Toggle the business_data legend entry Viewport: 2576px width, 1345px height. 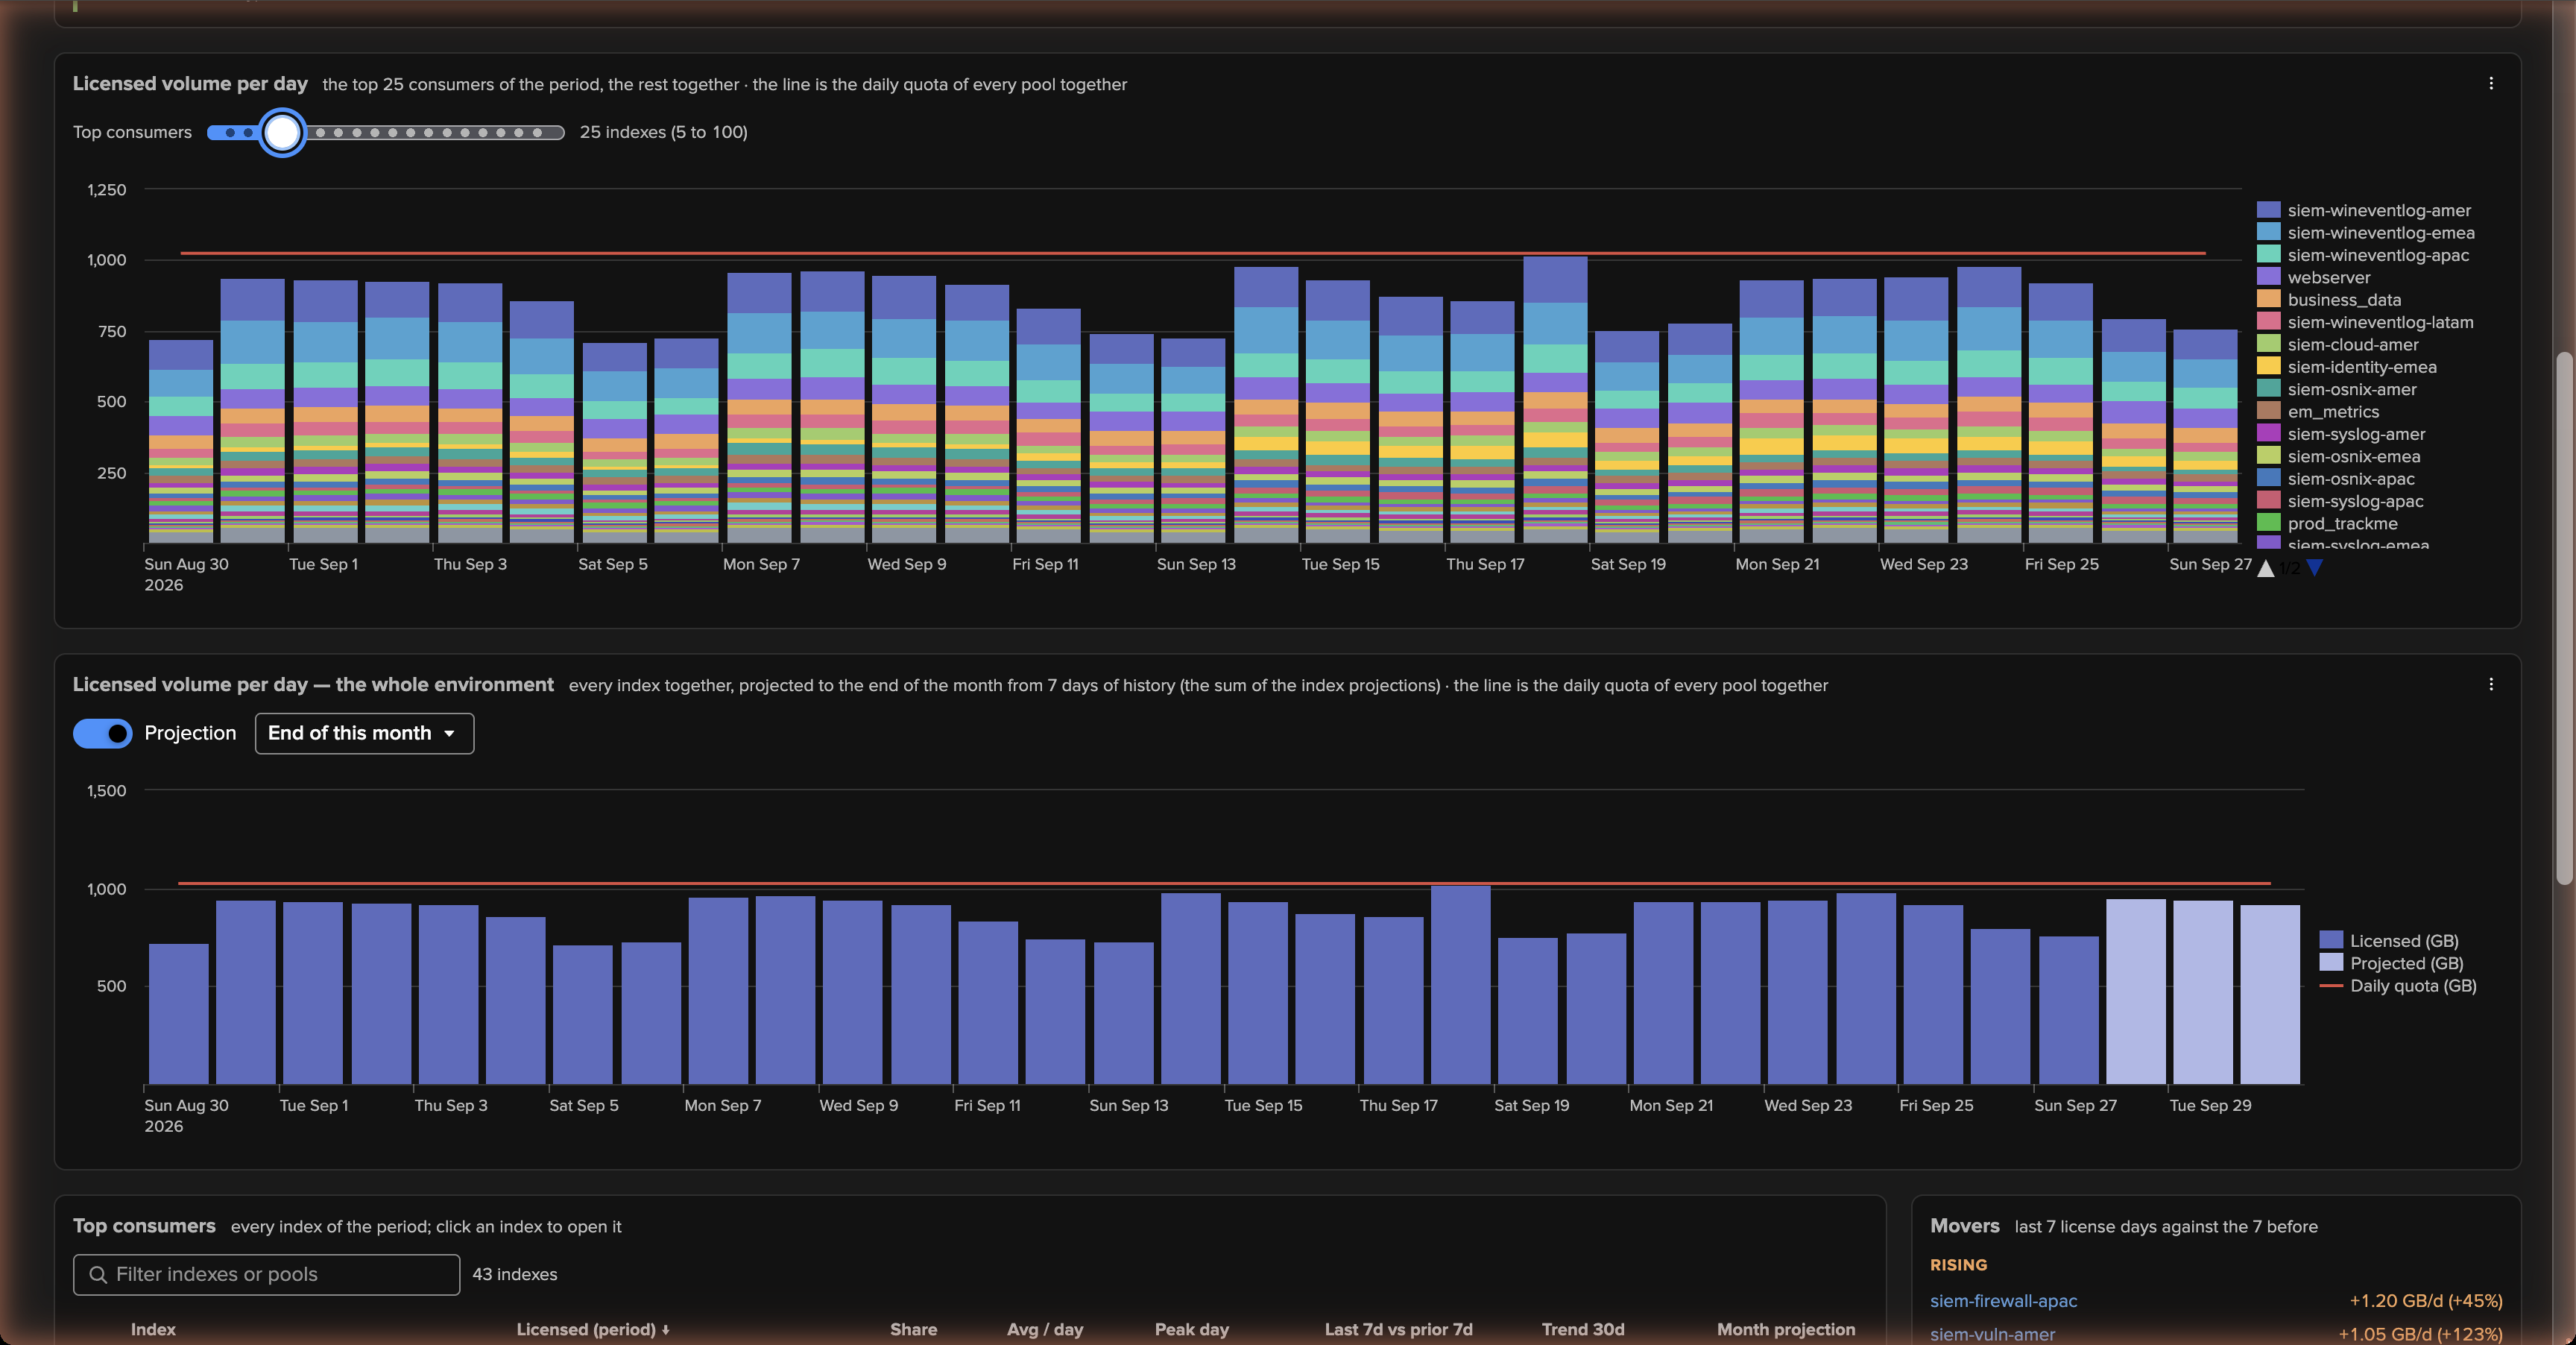2329,300
